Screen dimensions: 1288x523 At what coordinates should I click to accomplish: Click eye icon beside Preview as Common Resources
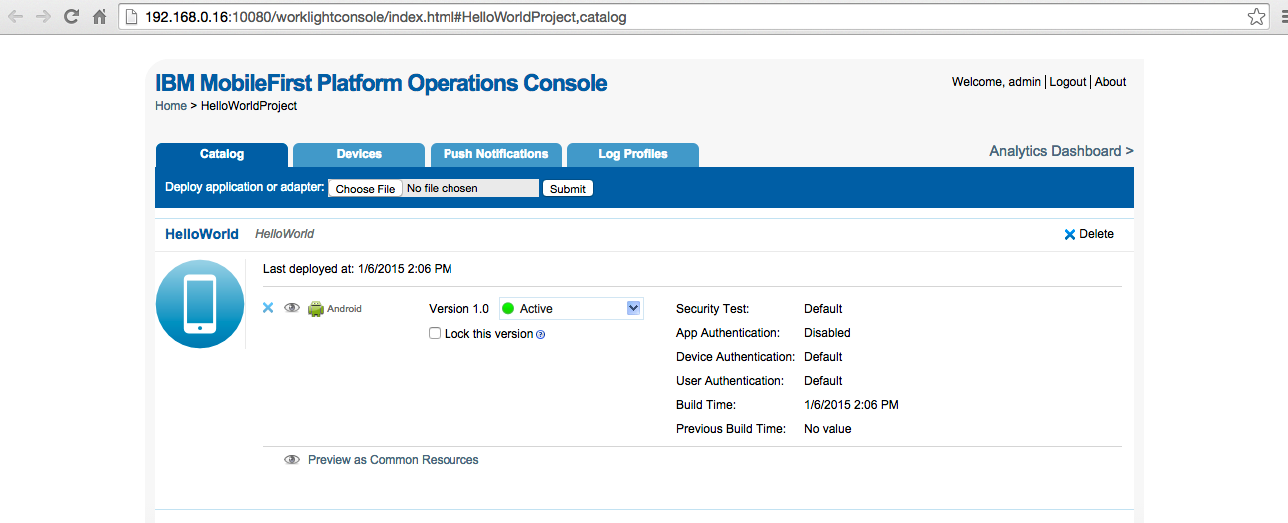[292, 460]
